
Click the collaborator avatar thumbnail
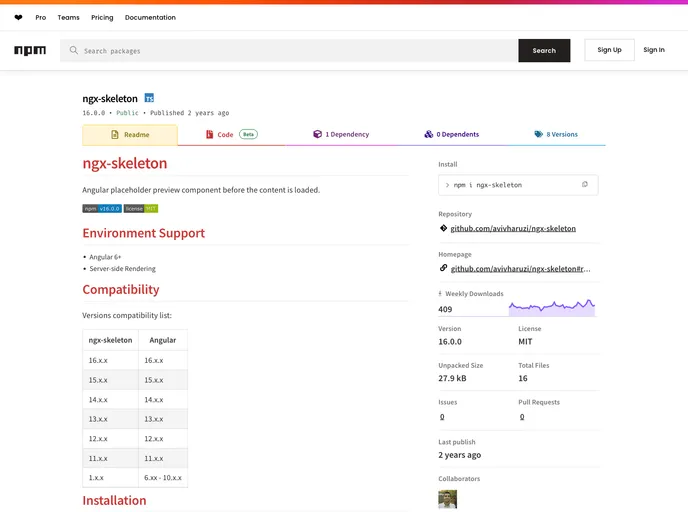tap(448, 499)
